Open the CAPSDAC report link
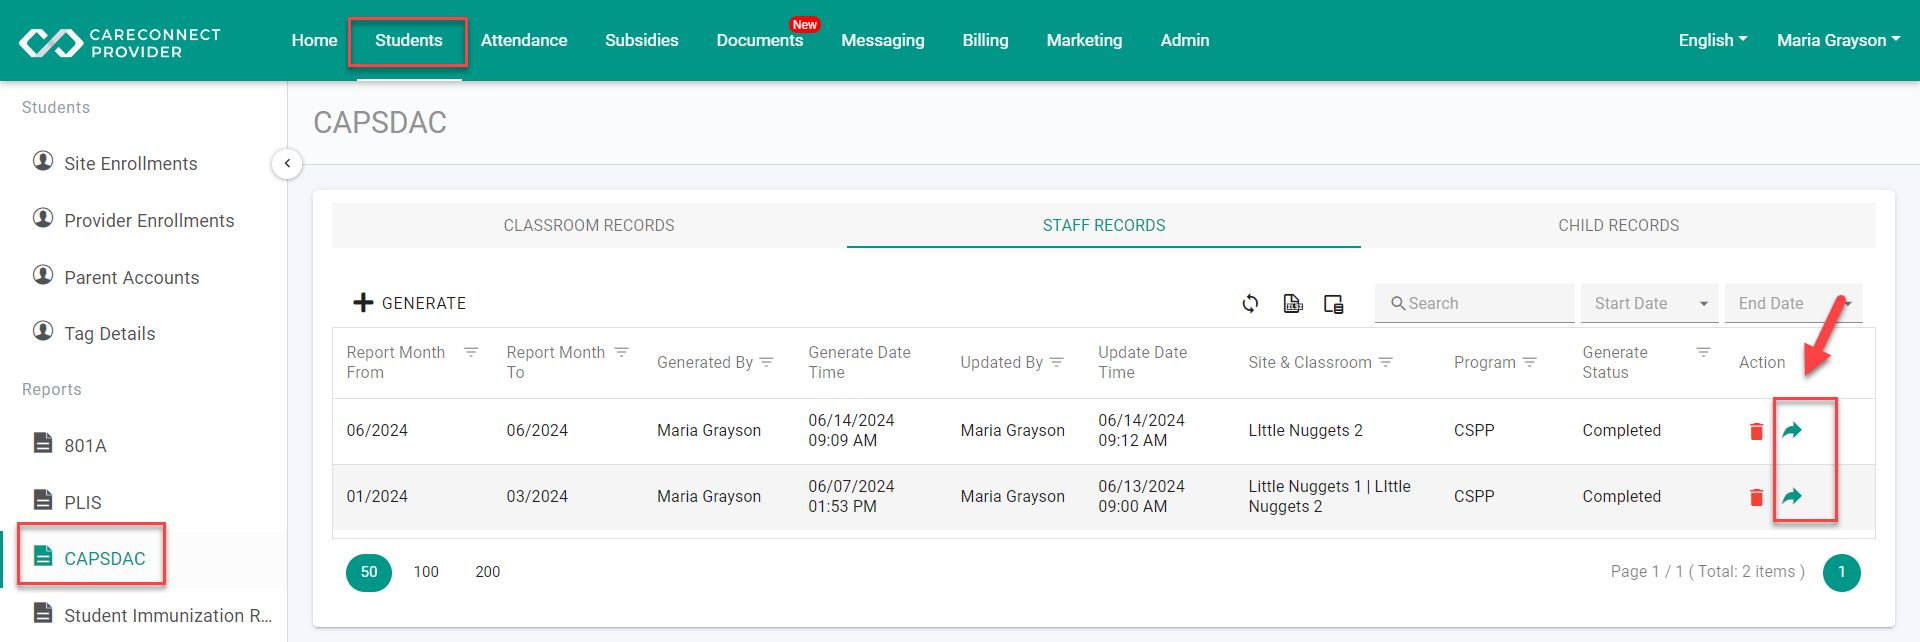Viewport: 1920px width, 642px height. (x=105, y=559)
